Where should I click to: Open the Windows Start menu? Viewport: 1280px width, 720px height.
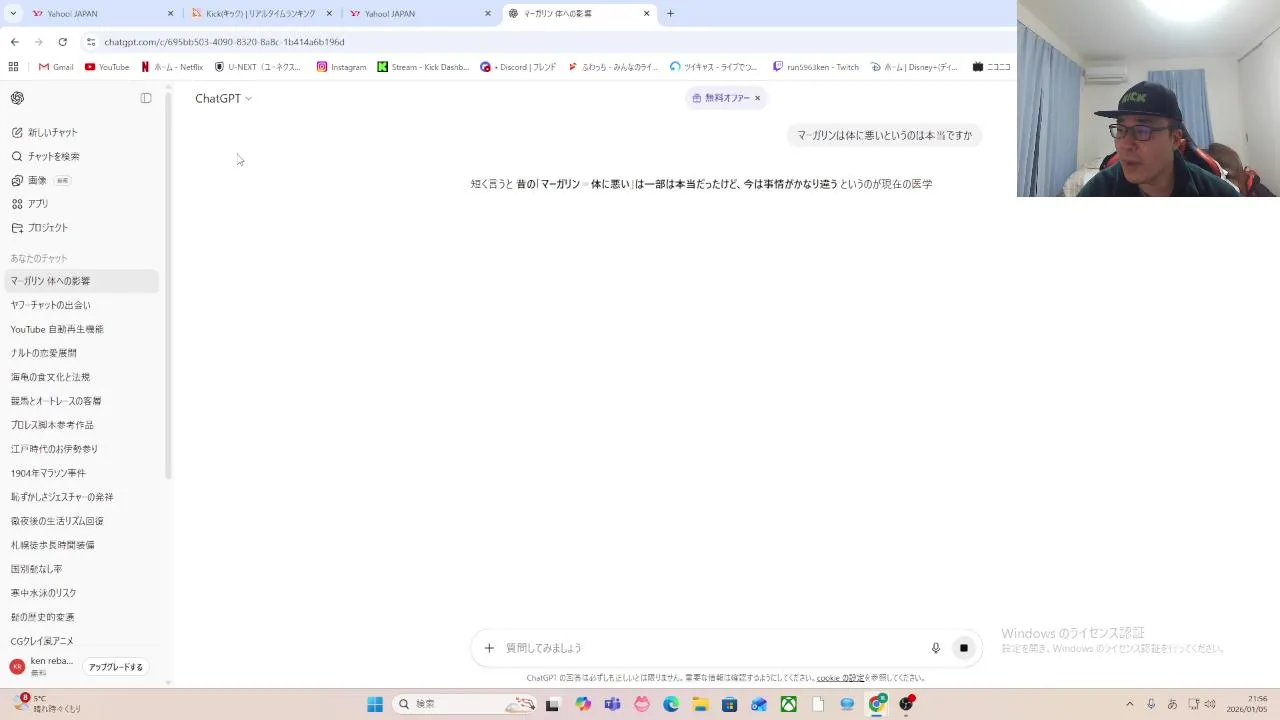375,704
